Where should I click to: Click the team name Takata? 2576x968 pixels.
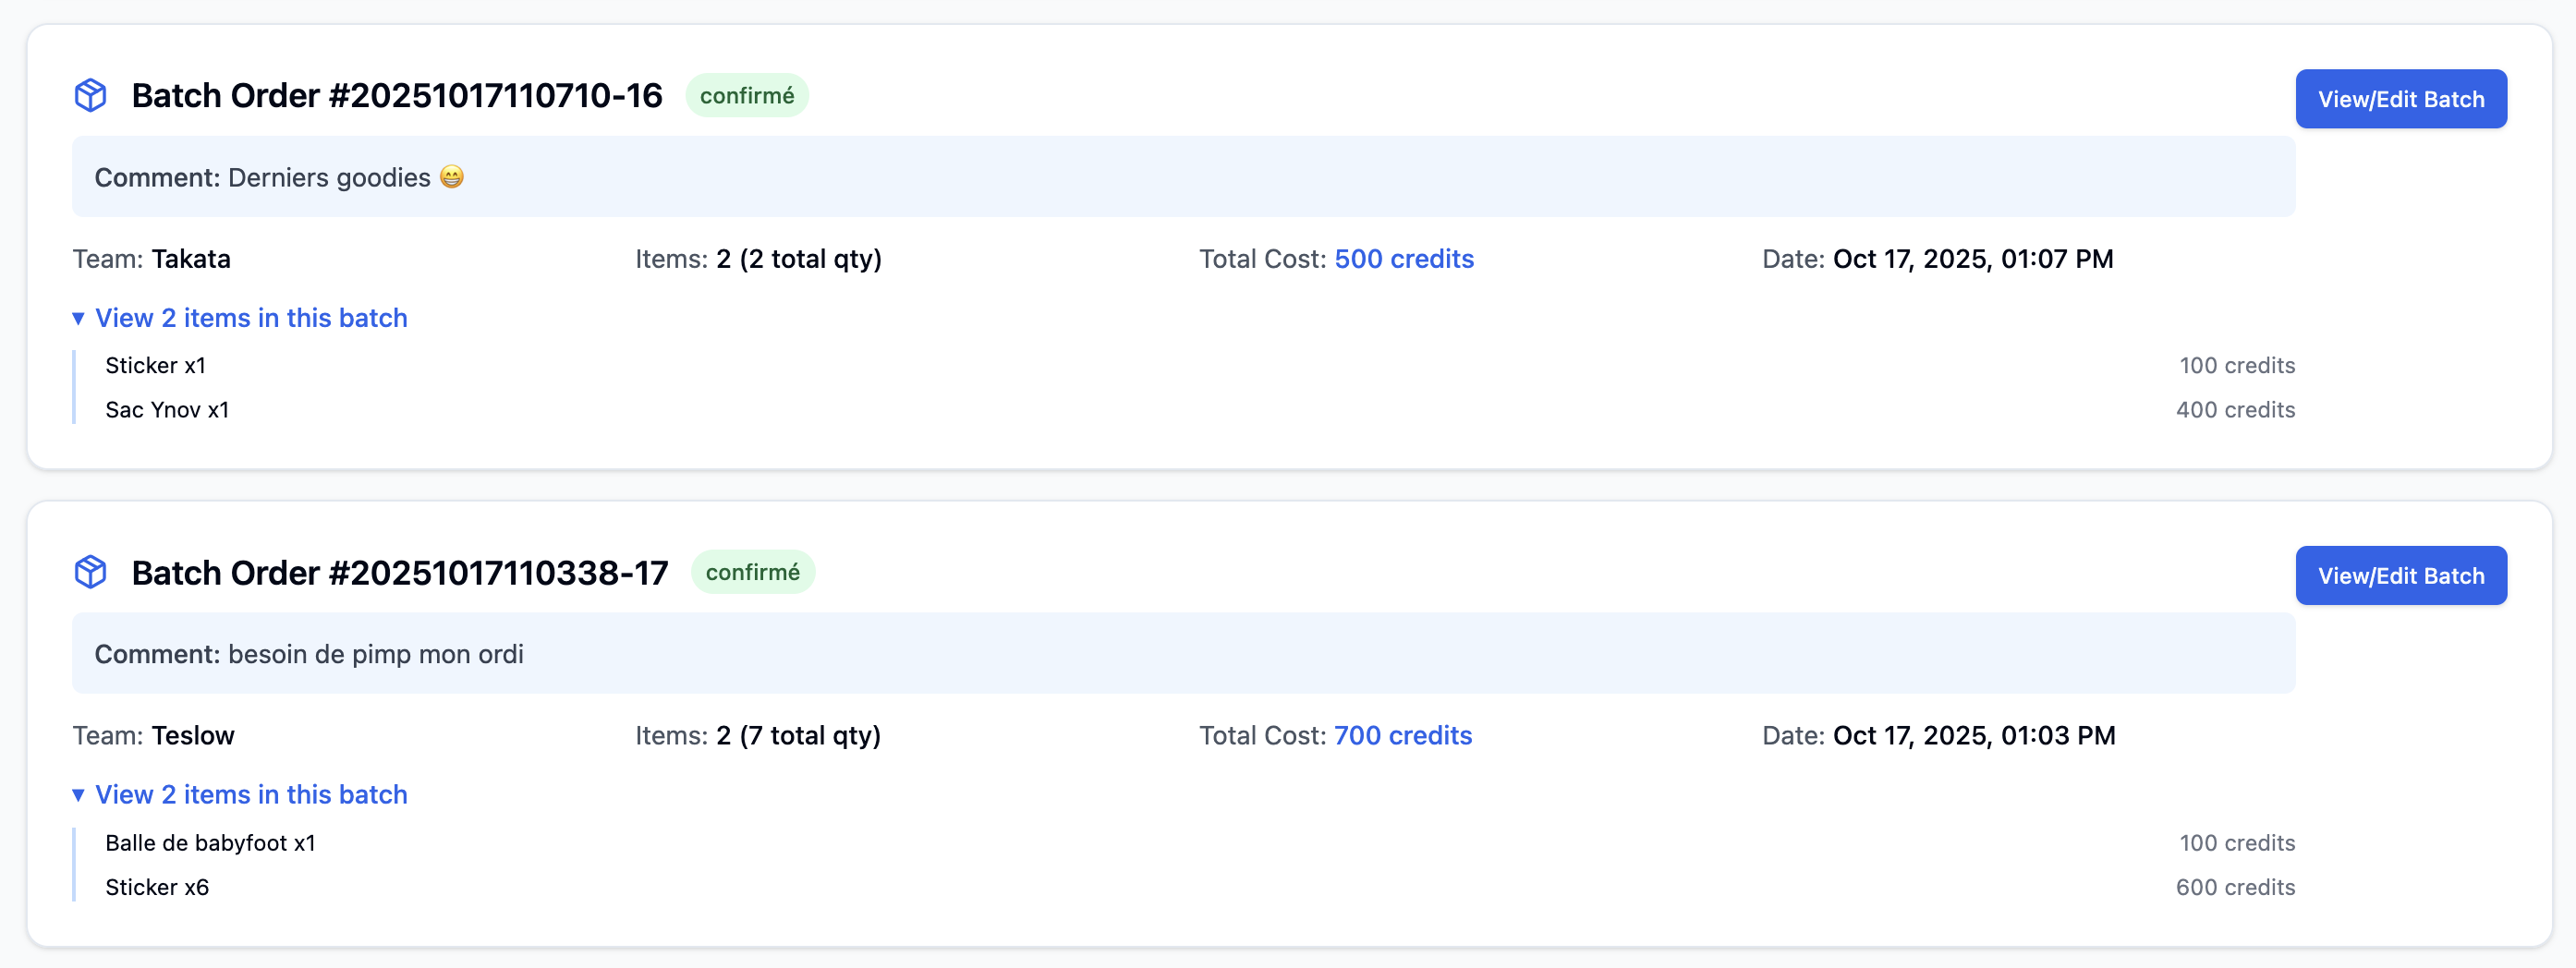[x=191, y=259]
